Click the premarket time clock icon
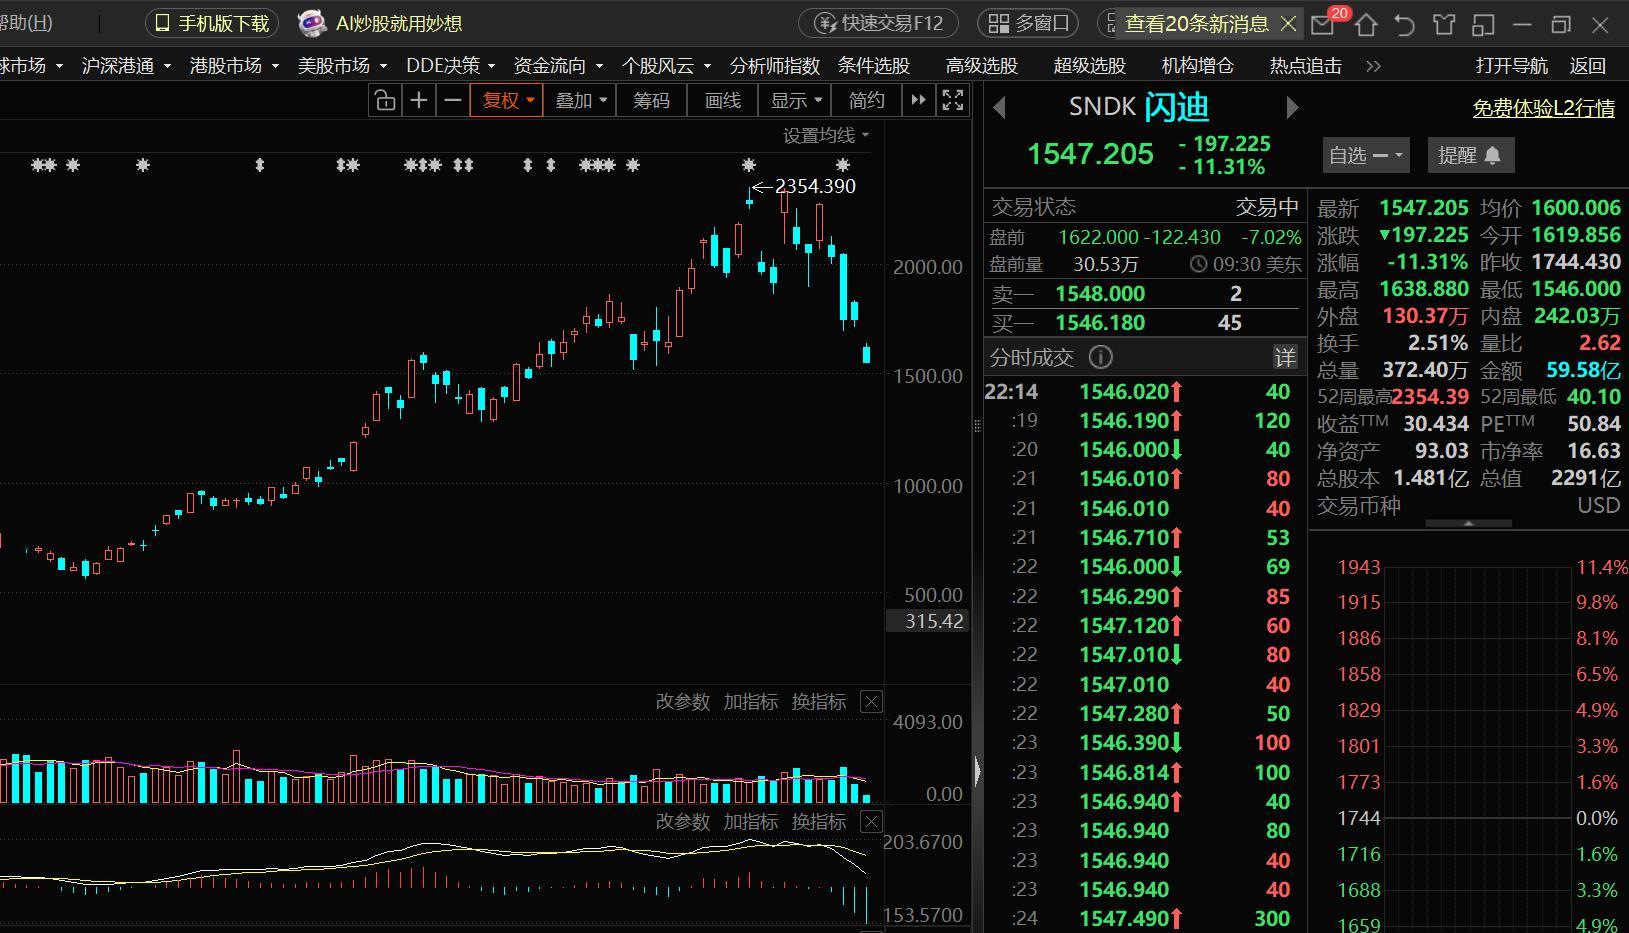The image size is (1629, 933). click(x=1199, y=265)
